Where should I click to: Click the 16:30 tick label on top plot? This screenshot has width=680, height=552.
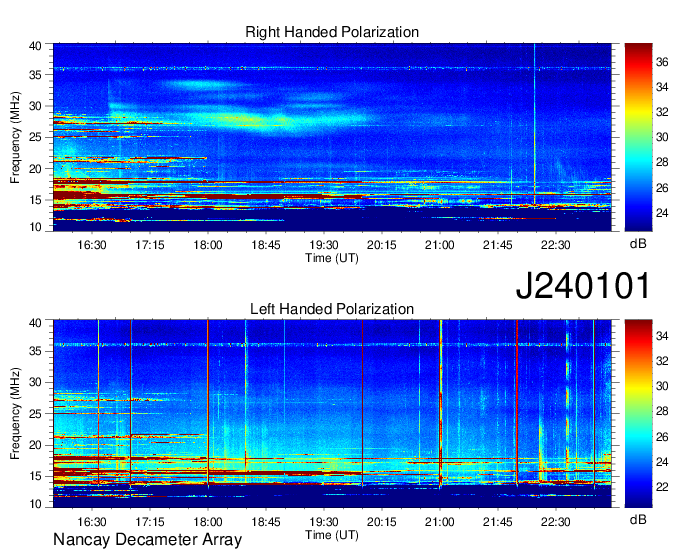(92, 245)
